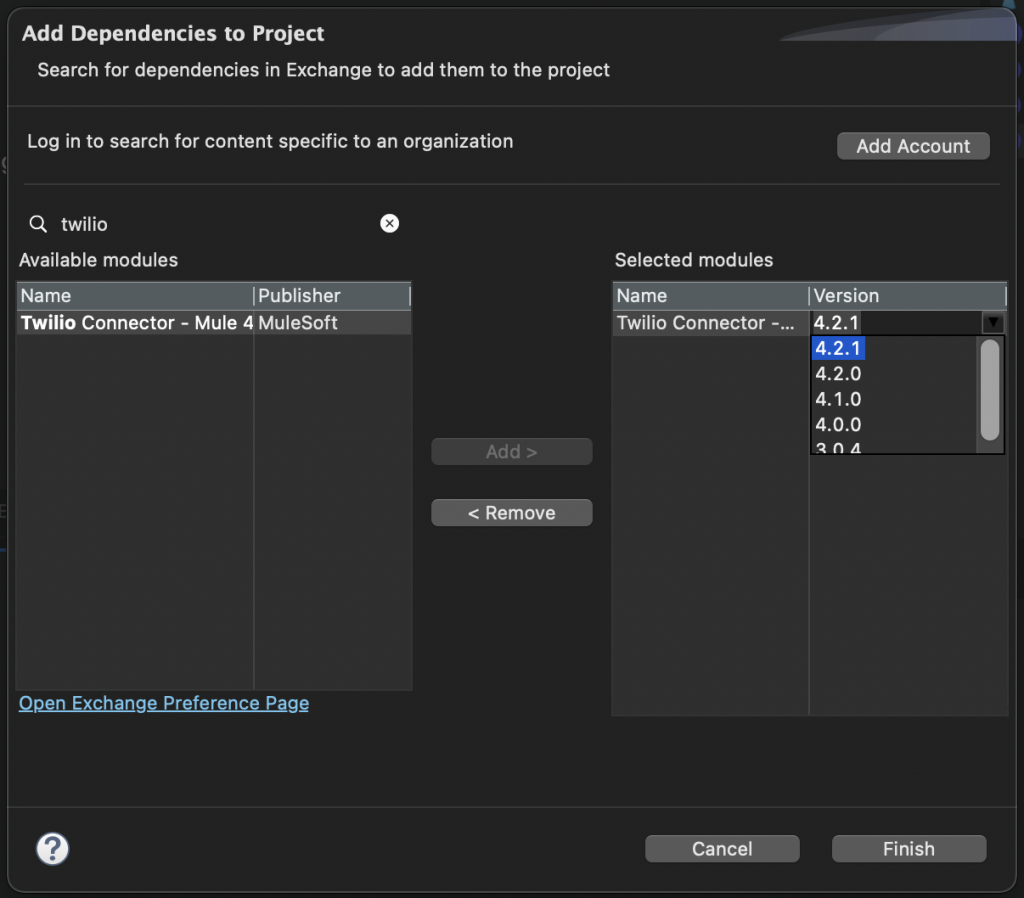Select Twilio Connector - Mule 4 available row
Screen dimensions: 1024x898
(x=214, y=323)
